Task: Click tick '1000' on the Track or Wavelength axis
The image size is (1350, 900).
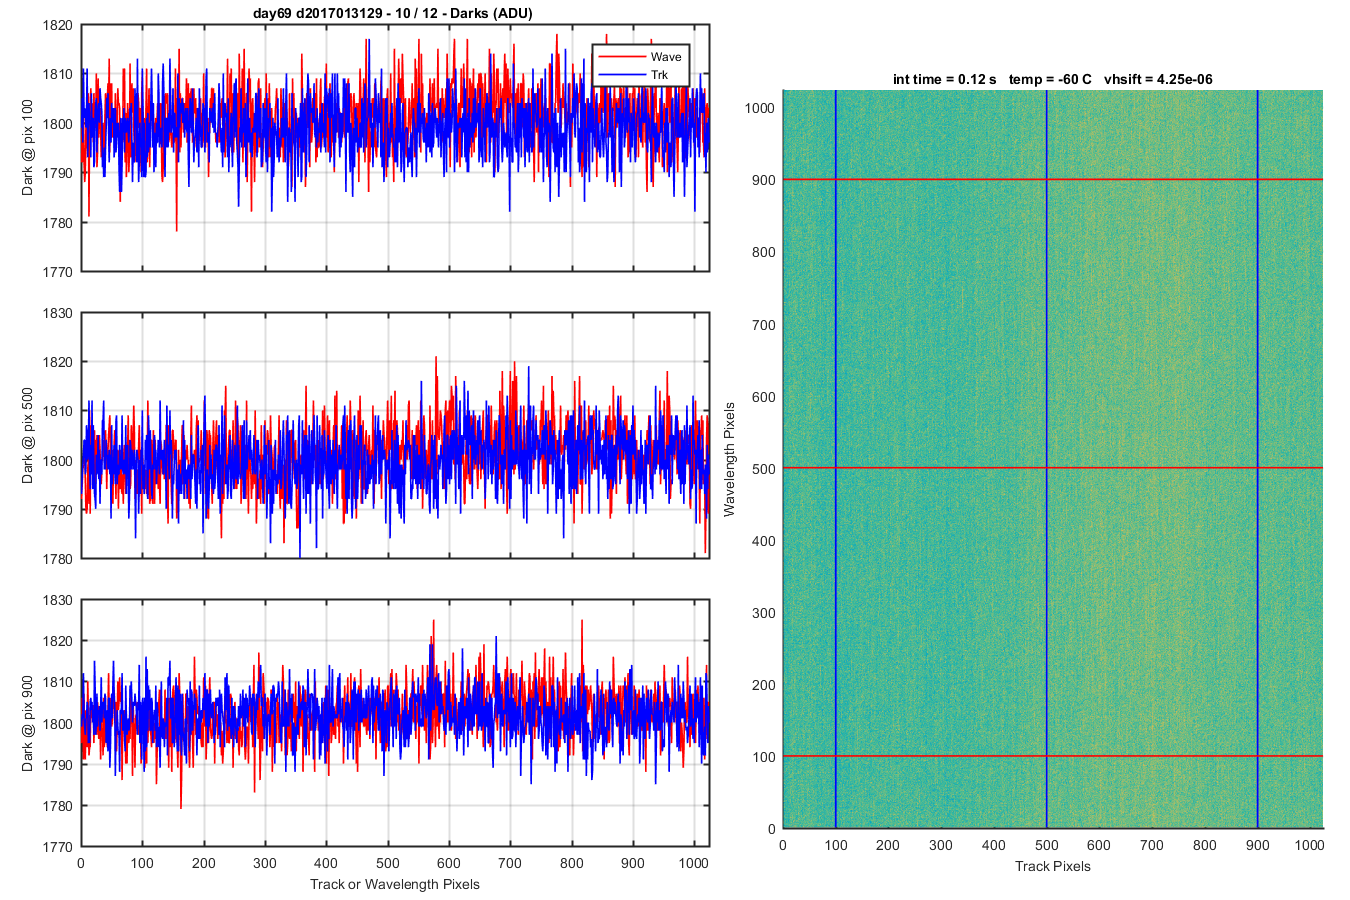Action: (x=694, y=863)
